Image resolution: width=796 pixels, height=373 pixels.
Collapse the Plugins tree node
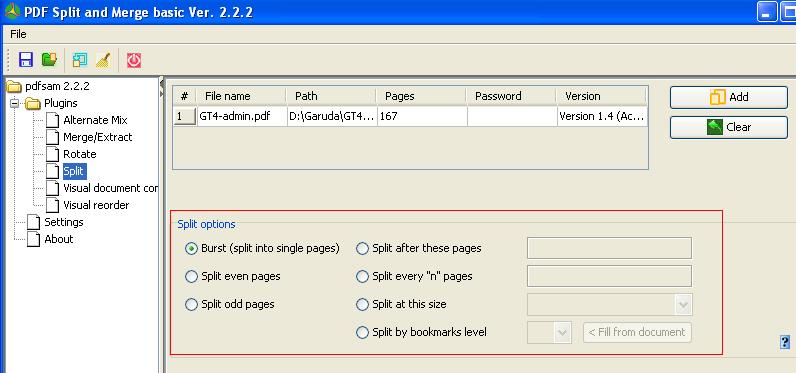coord(15,104)
